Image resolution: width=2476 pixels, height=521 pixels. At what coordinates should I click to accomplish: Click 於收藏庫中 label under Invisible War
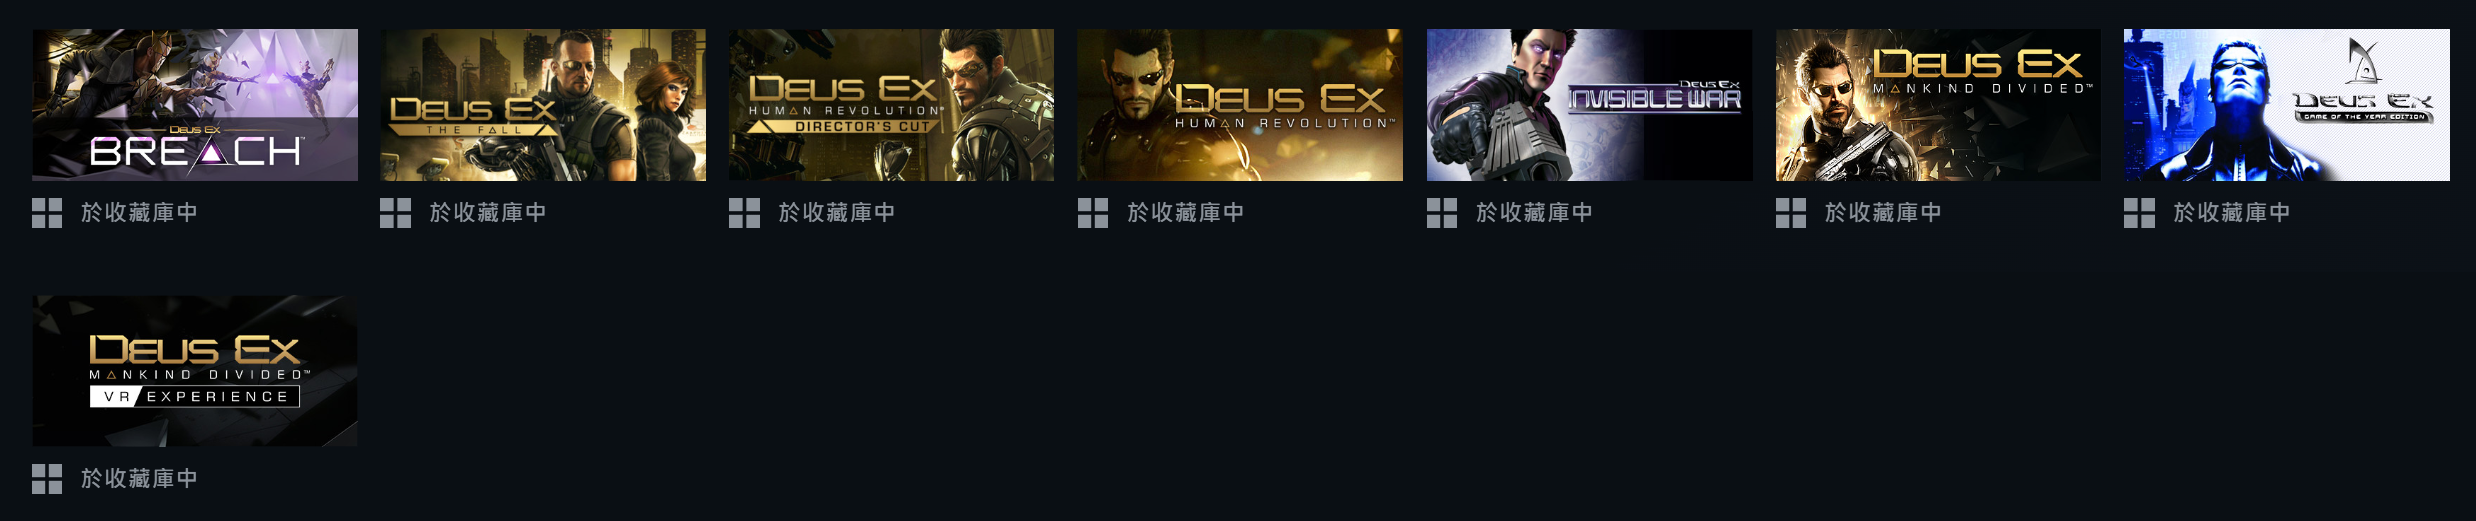(1534, 213)
